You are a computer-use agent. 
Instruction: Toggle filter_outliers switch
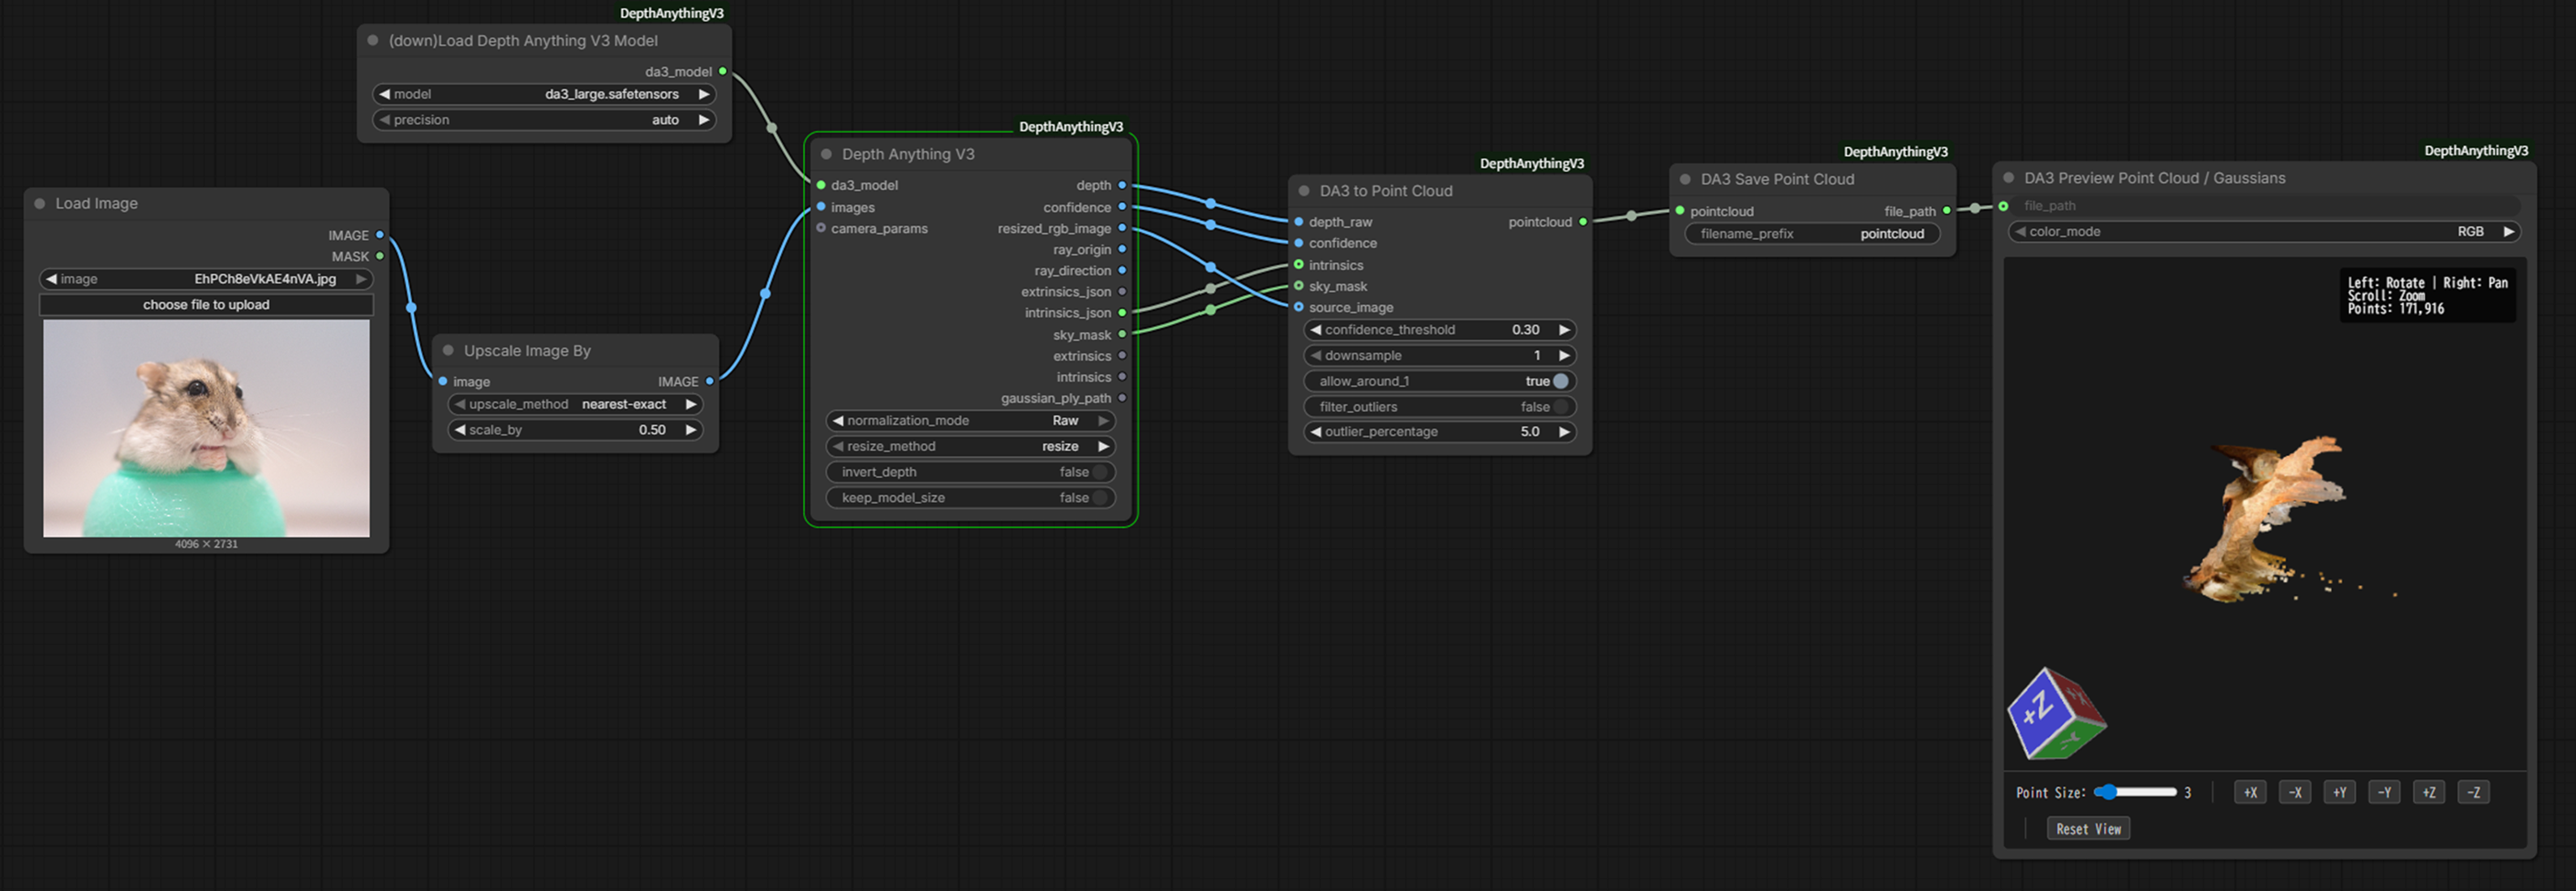(1560, 407)
